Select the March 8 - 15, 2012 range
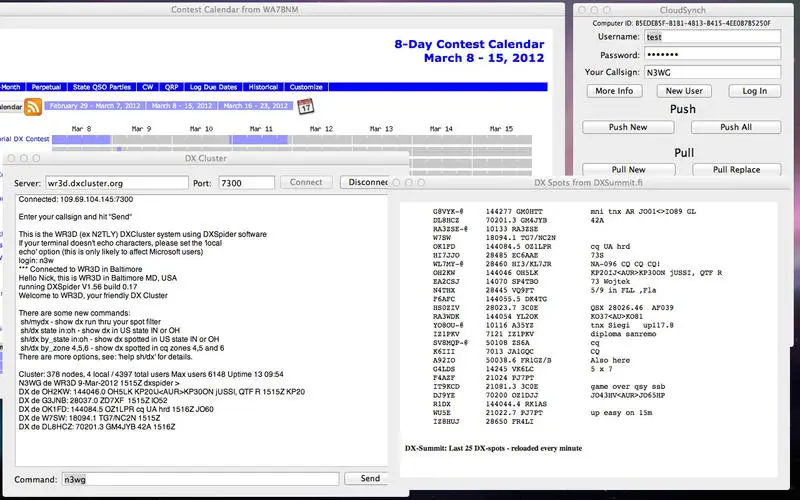800x500 pixels. [x=182, y=106]
